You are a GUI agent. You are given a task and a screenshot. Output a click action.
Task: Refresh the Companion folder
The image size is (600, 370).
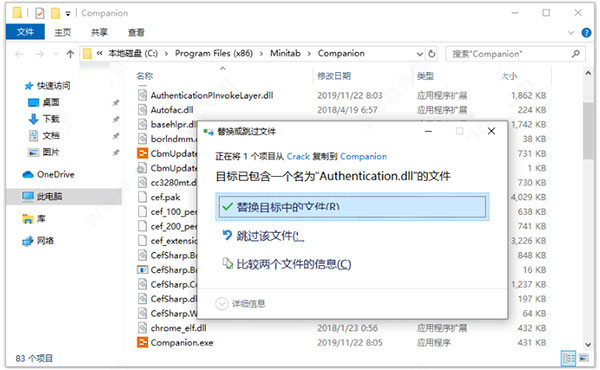(x=432, y=54)
